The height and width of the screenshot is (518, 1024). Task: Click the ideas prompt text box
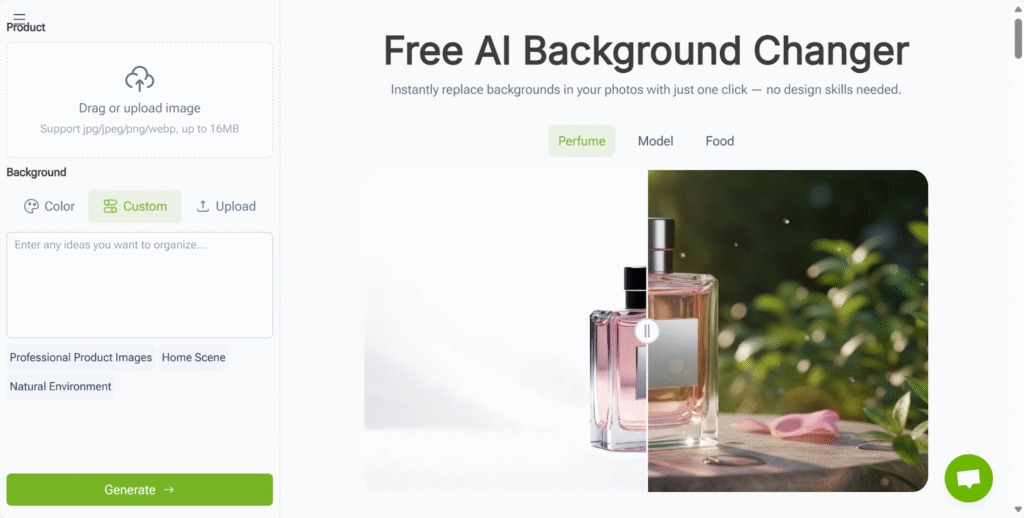click(140, 285)
